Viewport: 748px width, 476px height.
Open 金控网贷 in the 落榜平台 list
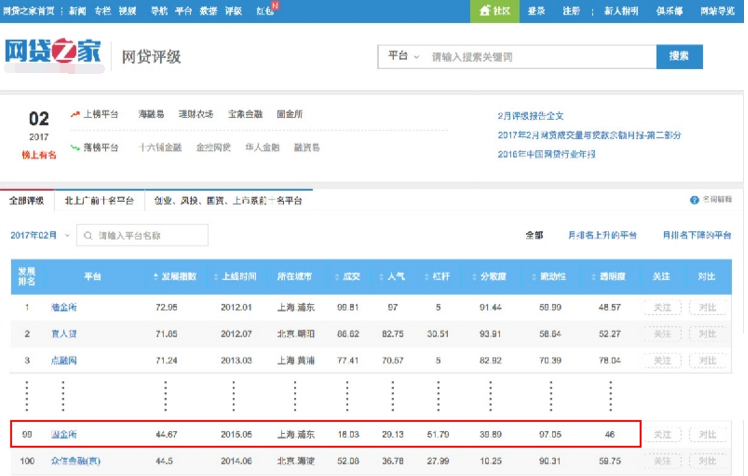pyautogui.click(x=213, y=148)
